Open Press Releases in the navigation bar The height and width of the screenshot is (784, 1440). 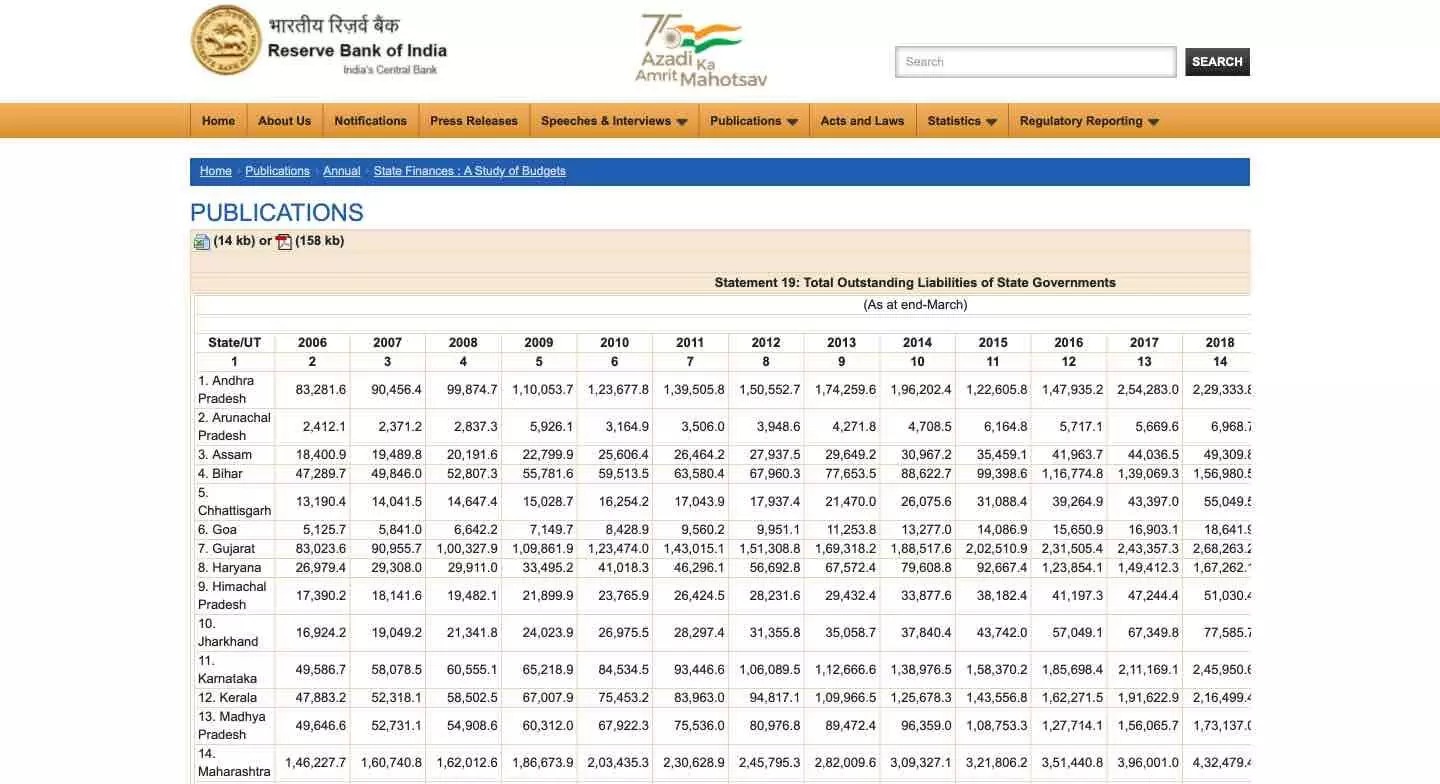coord(474,121)
